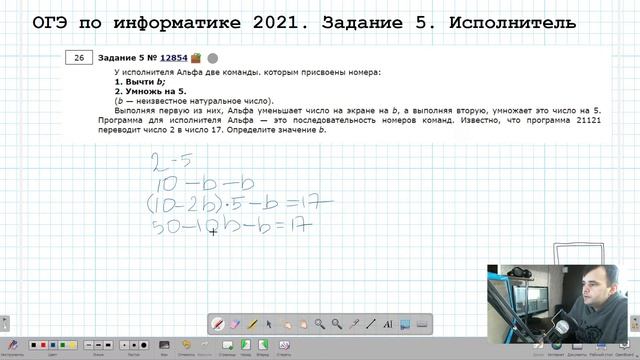Select the yellow Marker highlighter tool
Image resolution: width=640 pixels, height=360 pixels.
252,324
